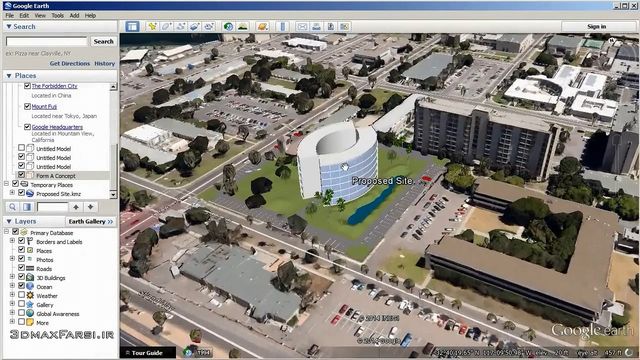The height and width of the screenshot is (360, 640).
Task: Expand the Global Awareness layer node
Action: (x=12, y=313)
